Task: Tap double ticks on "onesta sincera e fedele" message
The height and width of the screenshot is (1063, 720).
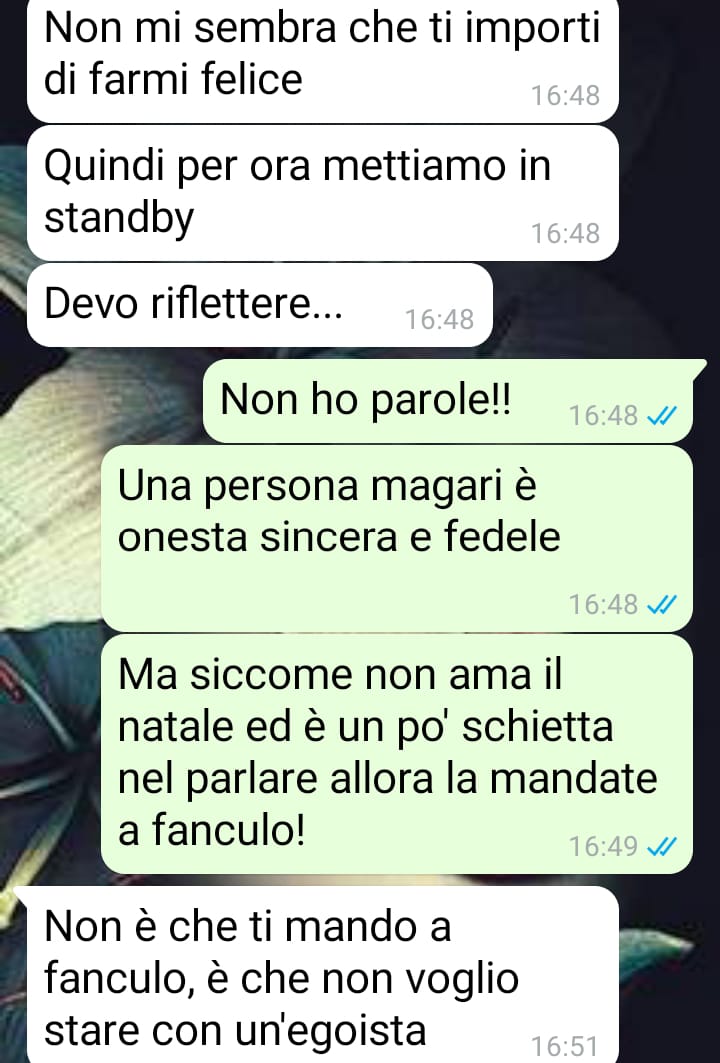Action: coord(662,604)
